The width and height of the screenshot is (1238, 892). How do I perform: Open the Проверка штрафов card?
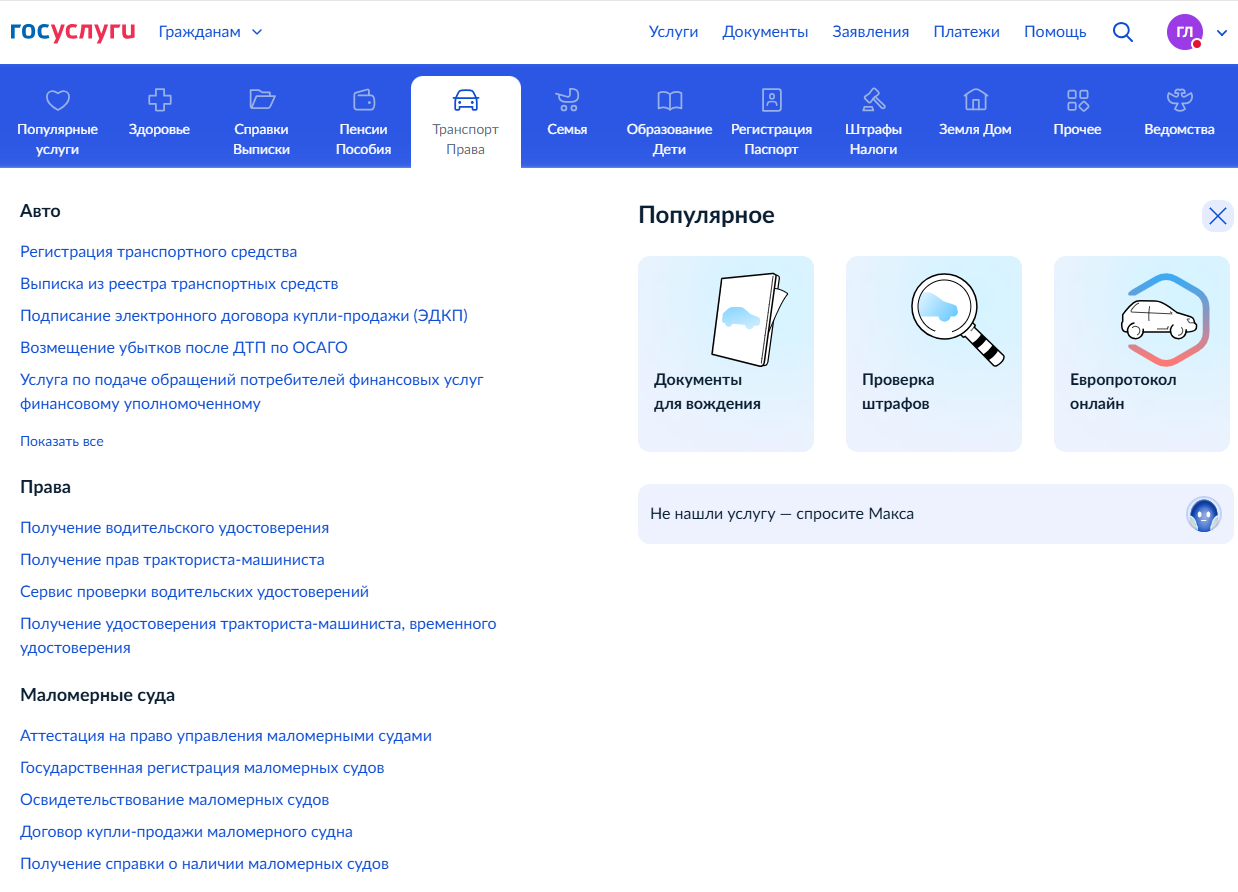(x=934, y=354)
